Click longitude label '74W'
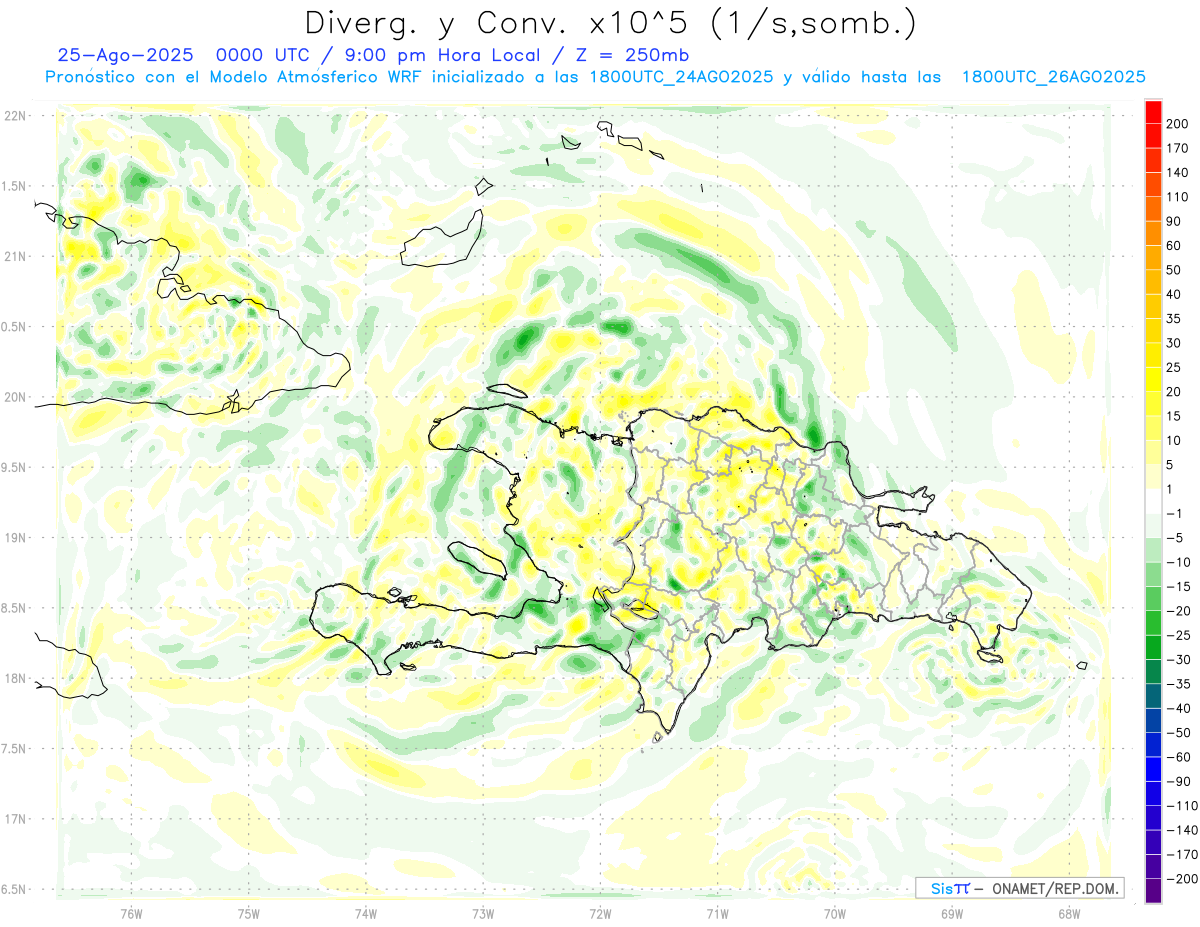This screenshot has width=1200, height=927. [x=366, y=914]
